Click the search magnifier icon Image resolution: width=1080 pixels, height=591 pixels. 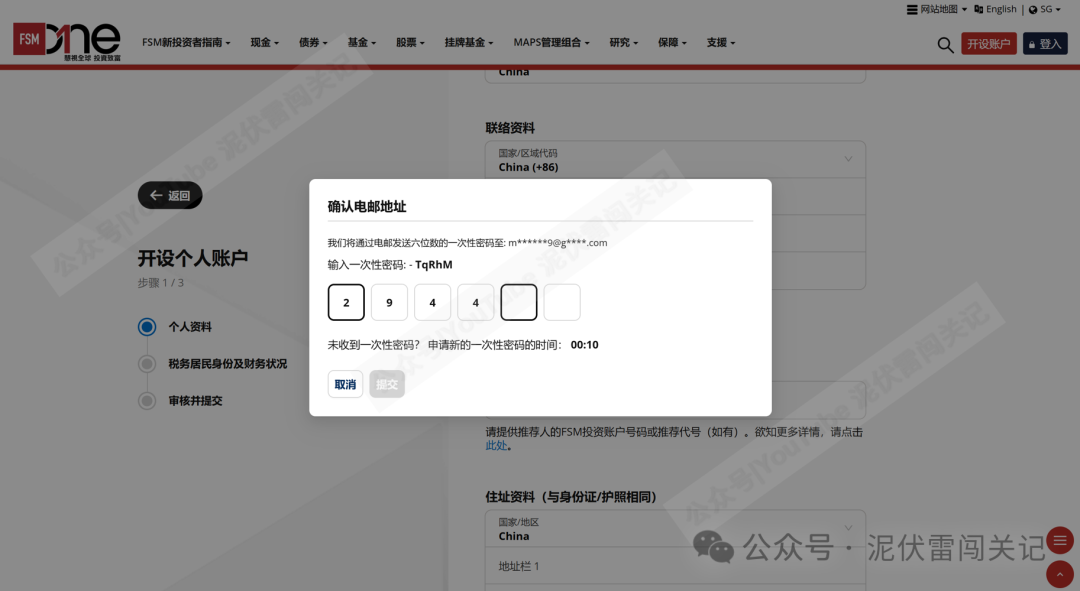(945, 44)
